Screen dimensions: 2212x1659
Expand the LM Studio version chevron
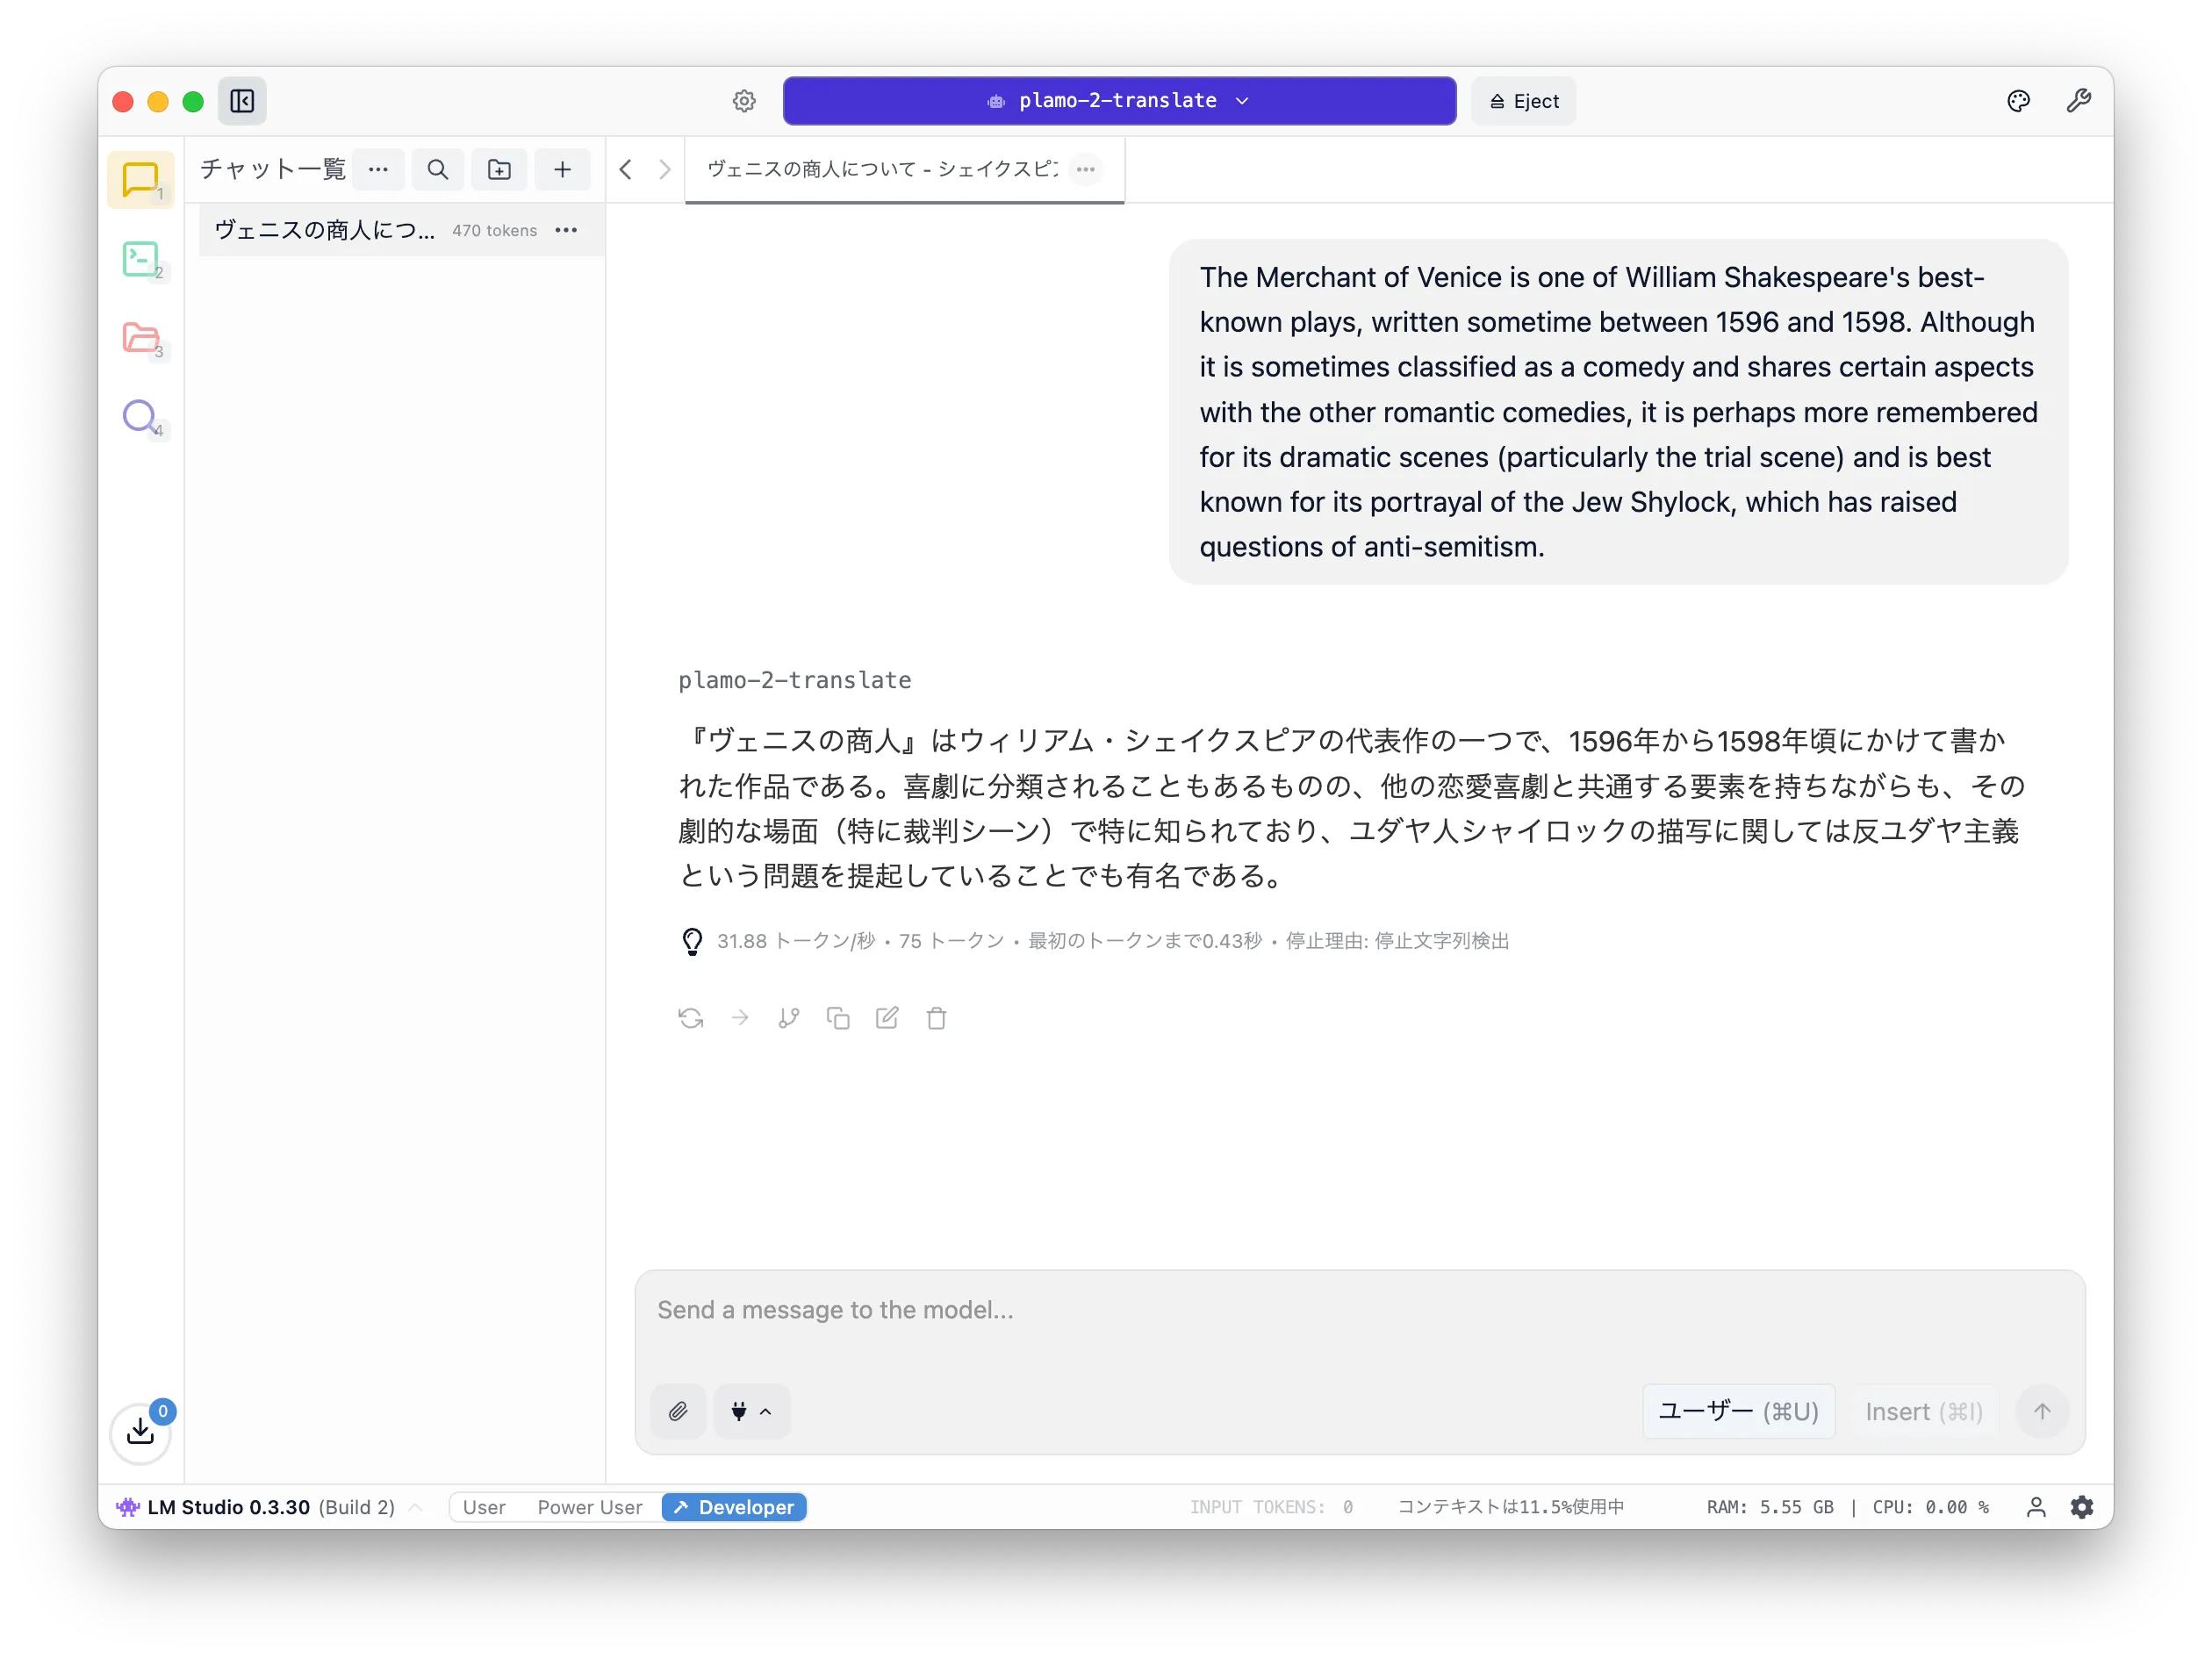click(417, 1507)
